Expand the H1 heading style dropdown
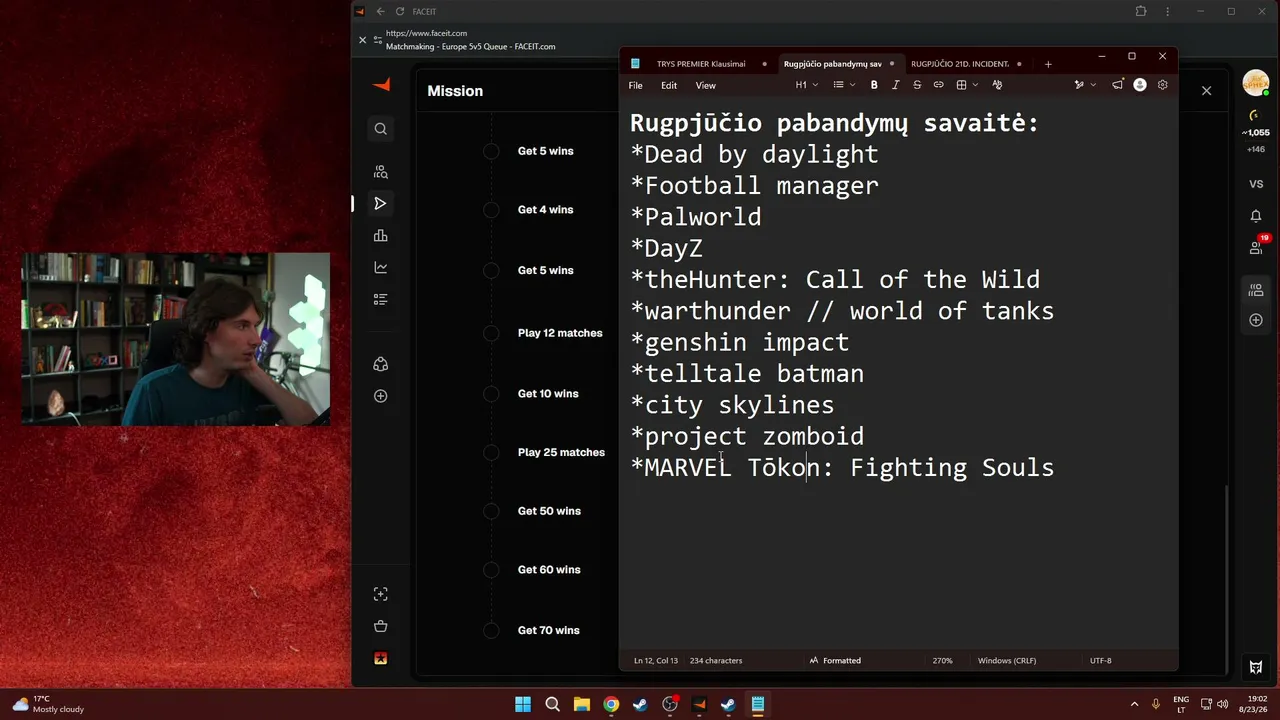Viewport: 1280px width, 720px height. click(806, 85)
